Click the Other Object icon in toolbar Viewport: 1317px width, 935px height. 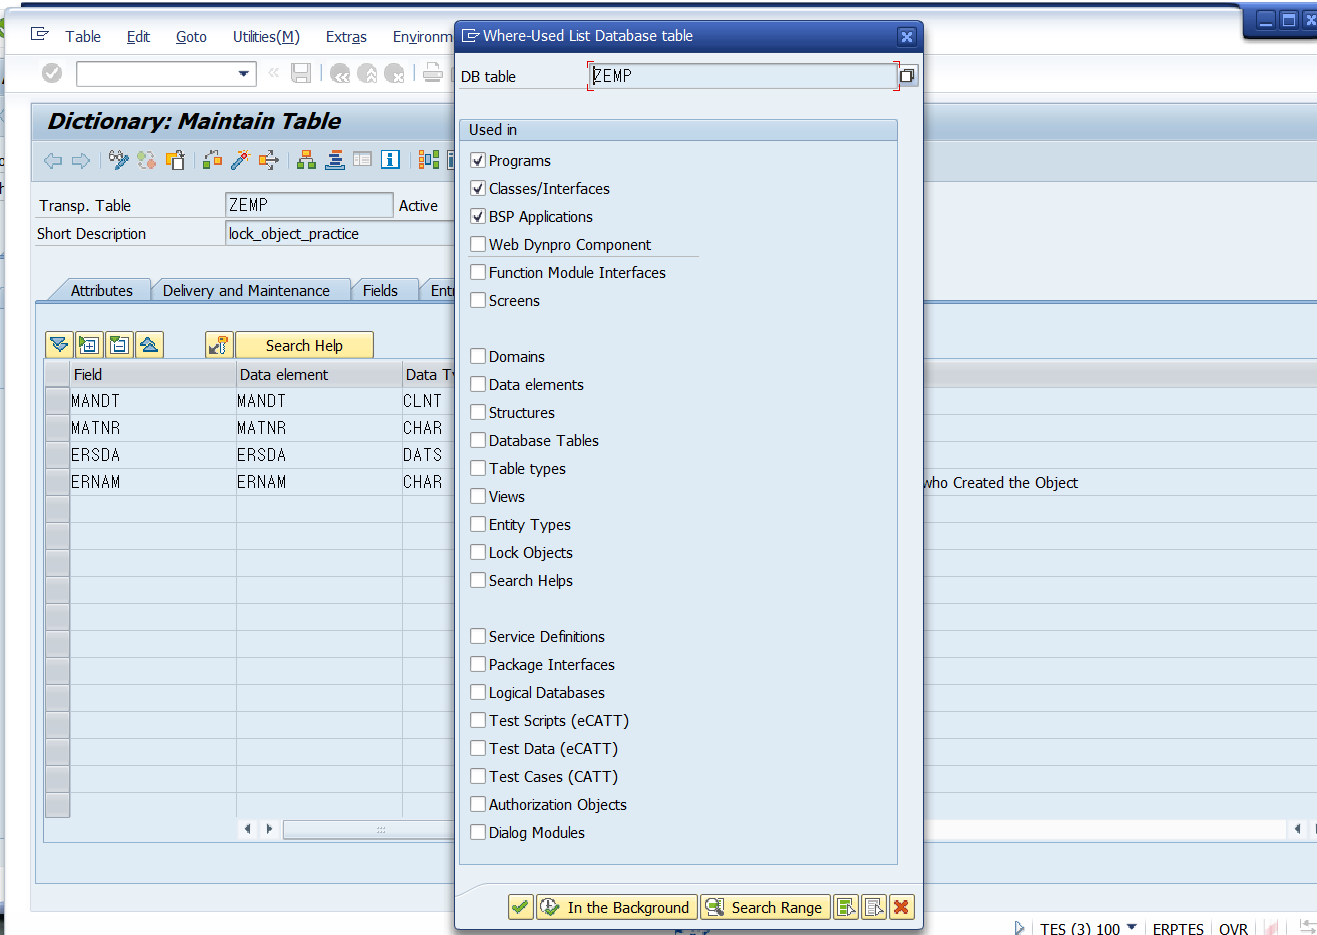click(x=175, y=160)
